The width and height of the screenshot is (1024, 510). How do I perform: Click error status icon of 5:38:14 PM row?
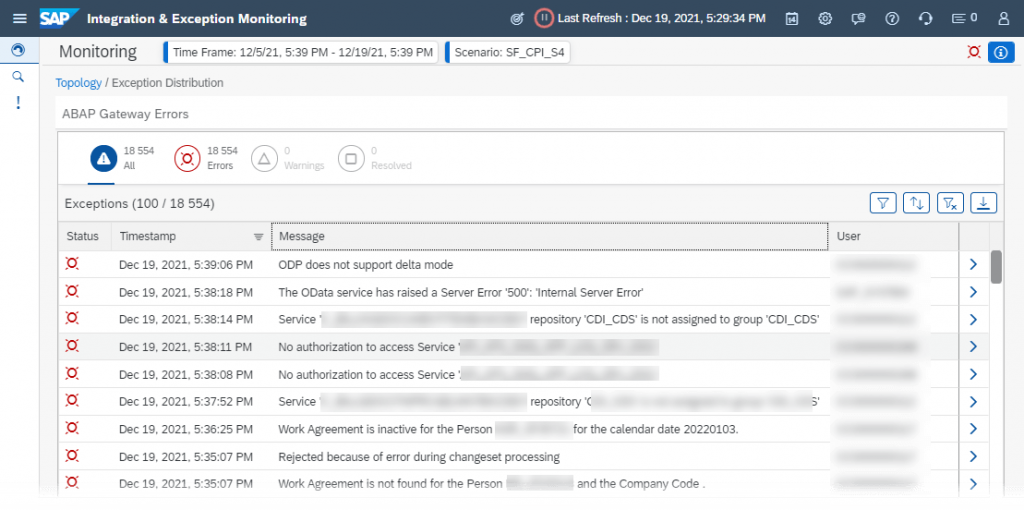(72, 318)
